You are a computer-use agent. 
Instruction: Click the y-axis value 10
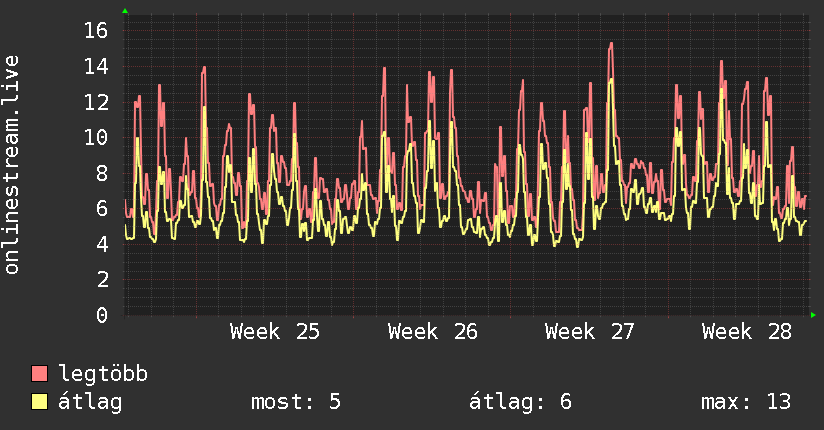pyautogui.click(x=96, y=138)
